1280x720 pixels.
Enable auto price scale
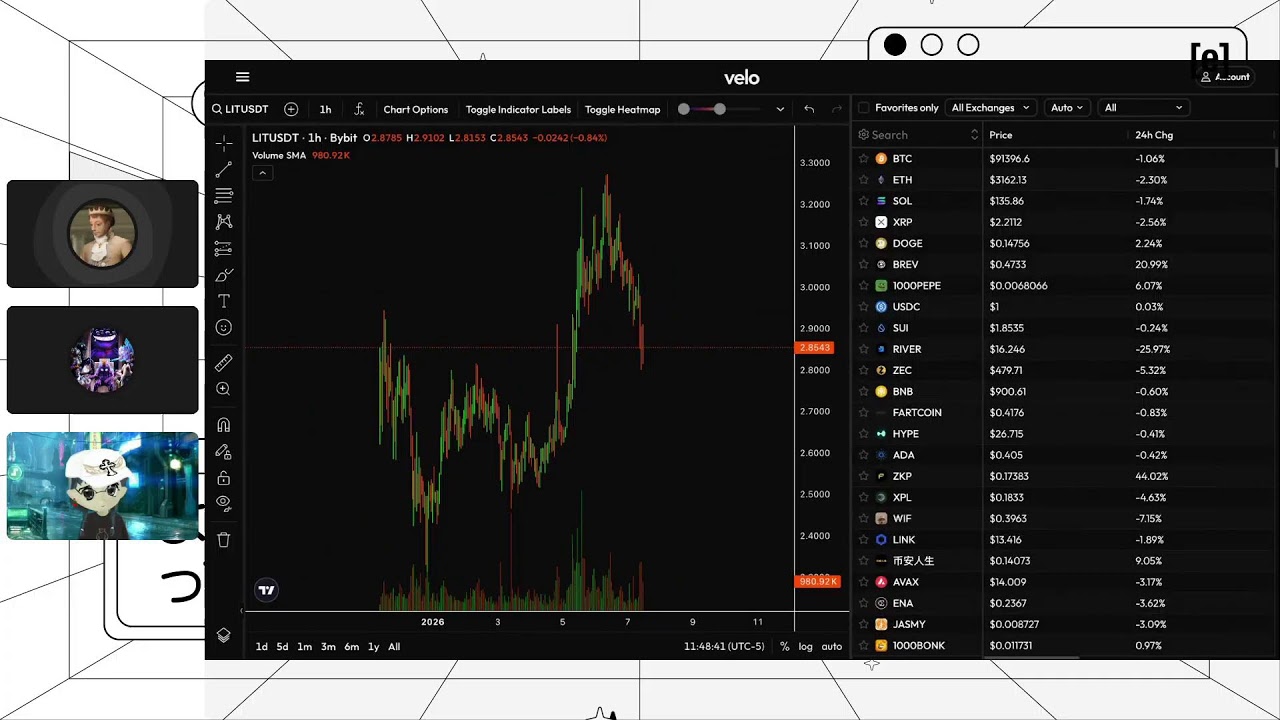pyautogui.click(x=832, y=647)
